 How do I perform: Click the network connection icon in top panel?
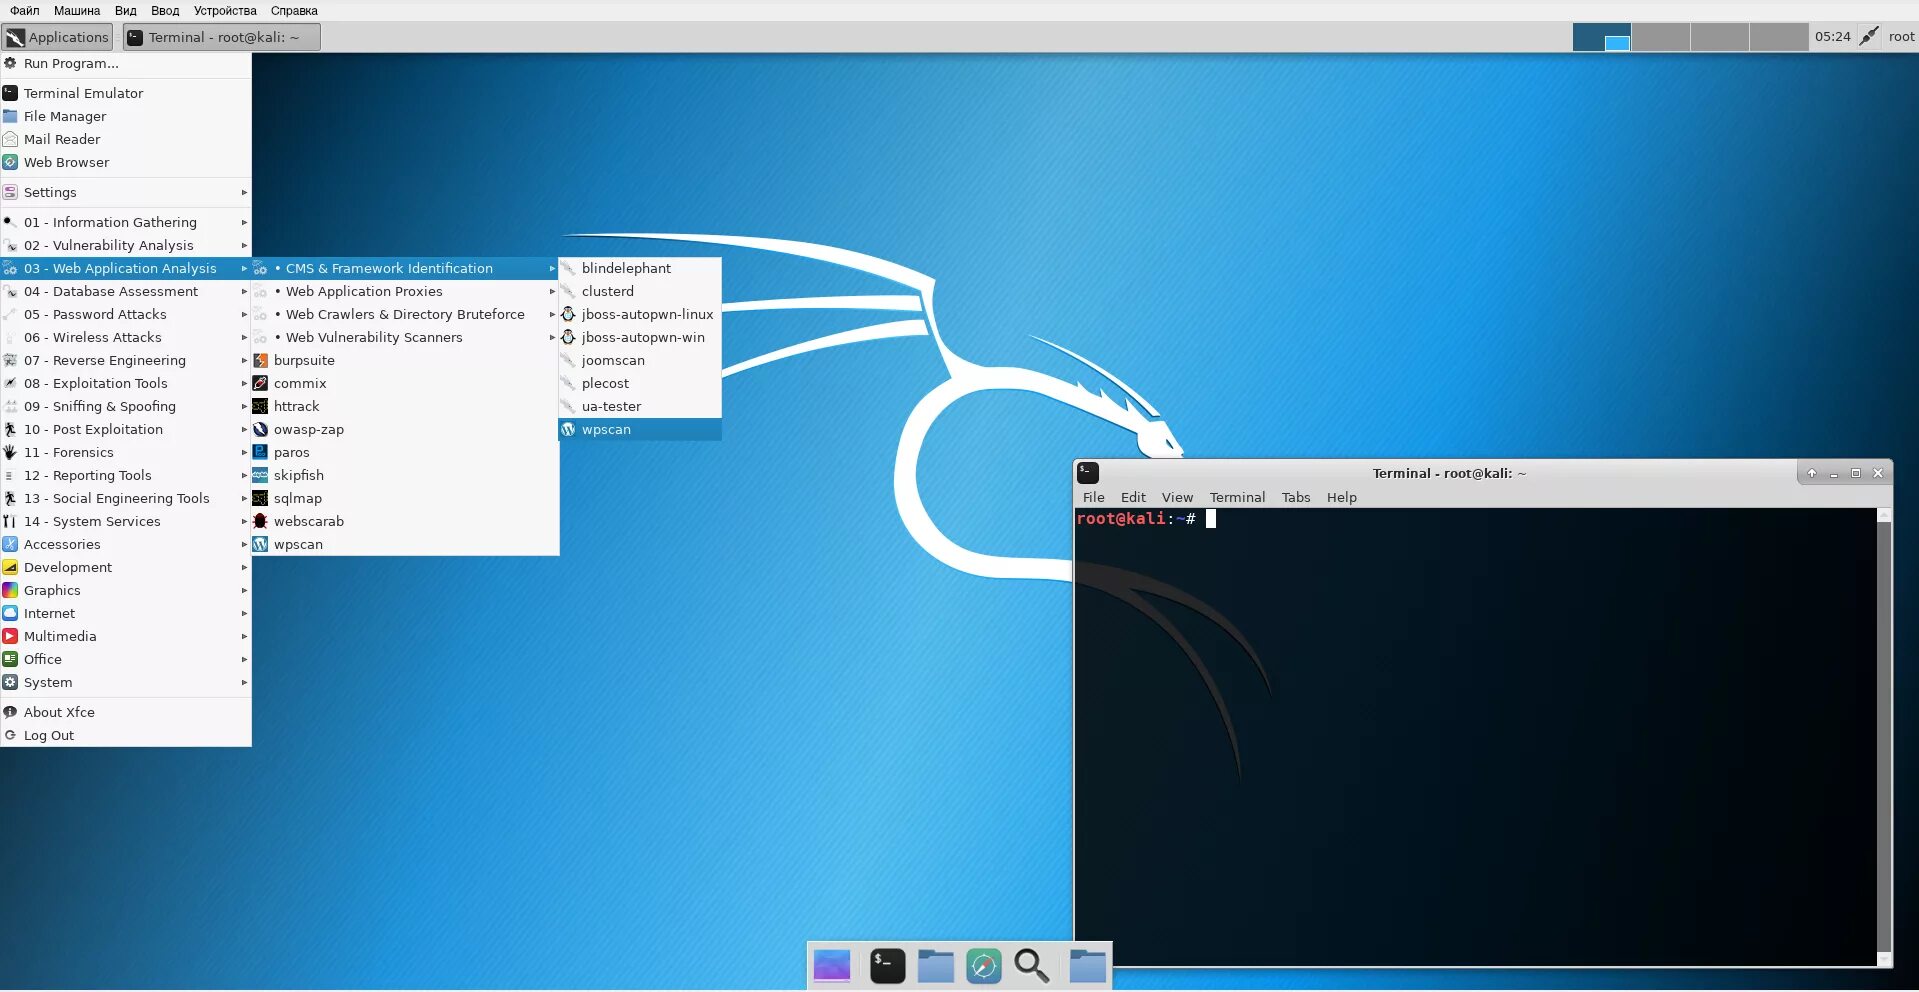click(1868, 37)
